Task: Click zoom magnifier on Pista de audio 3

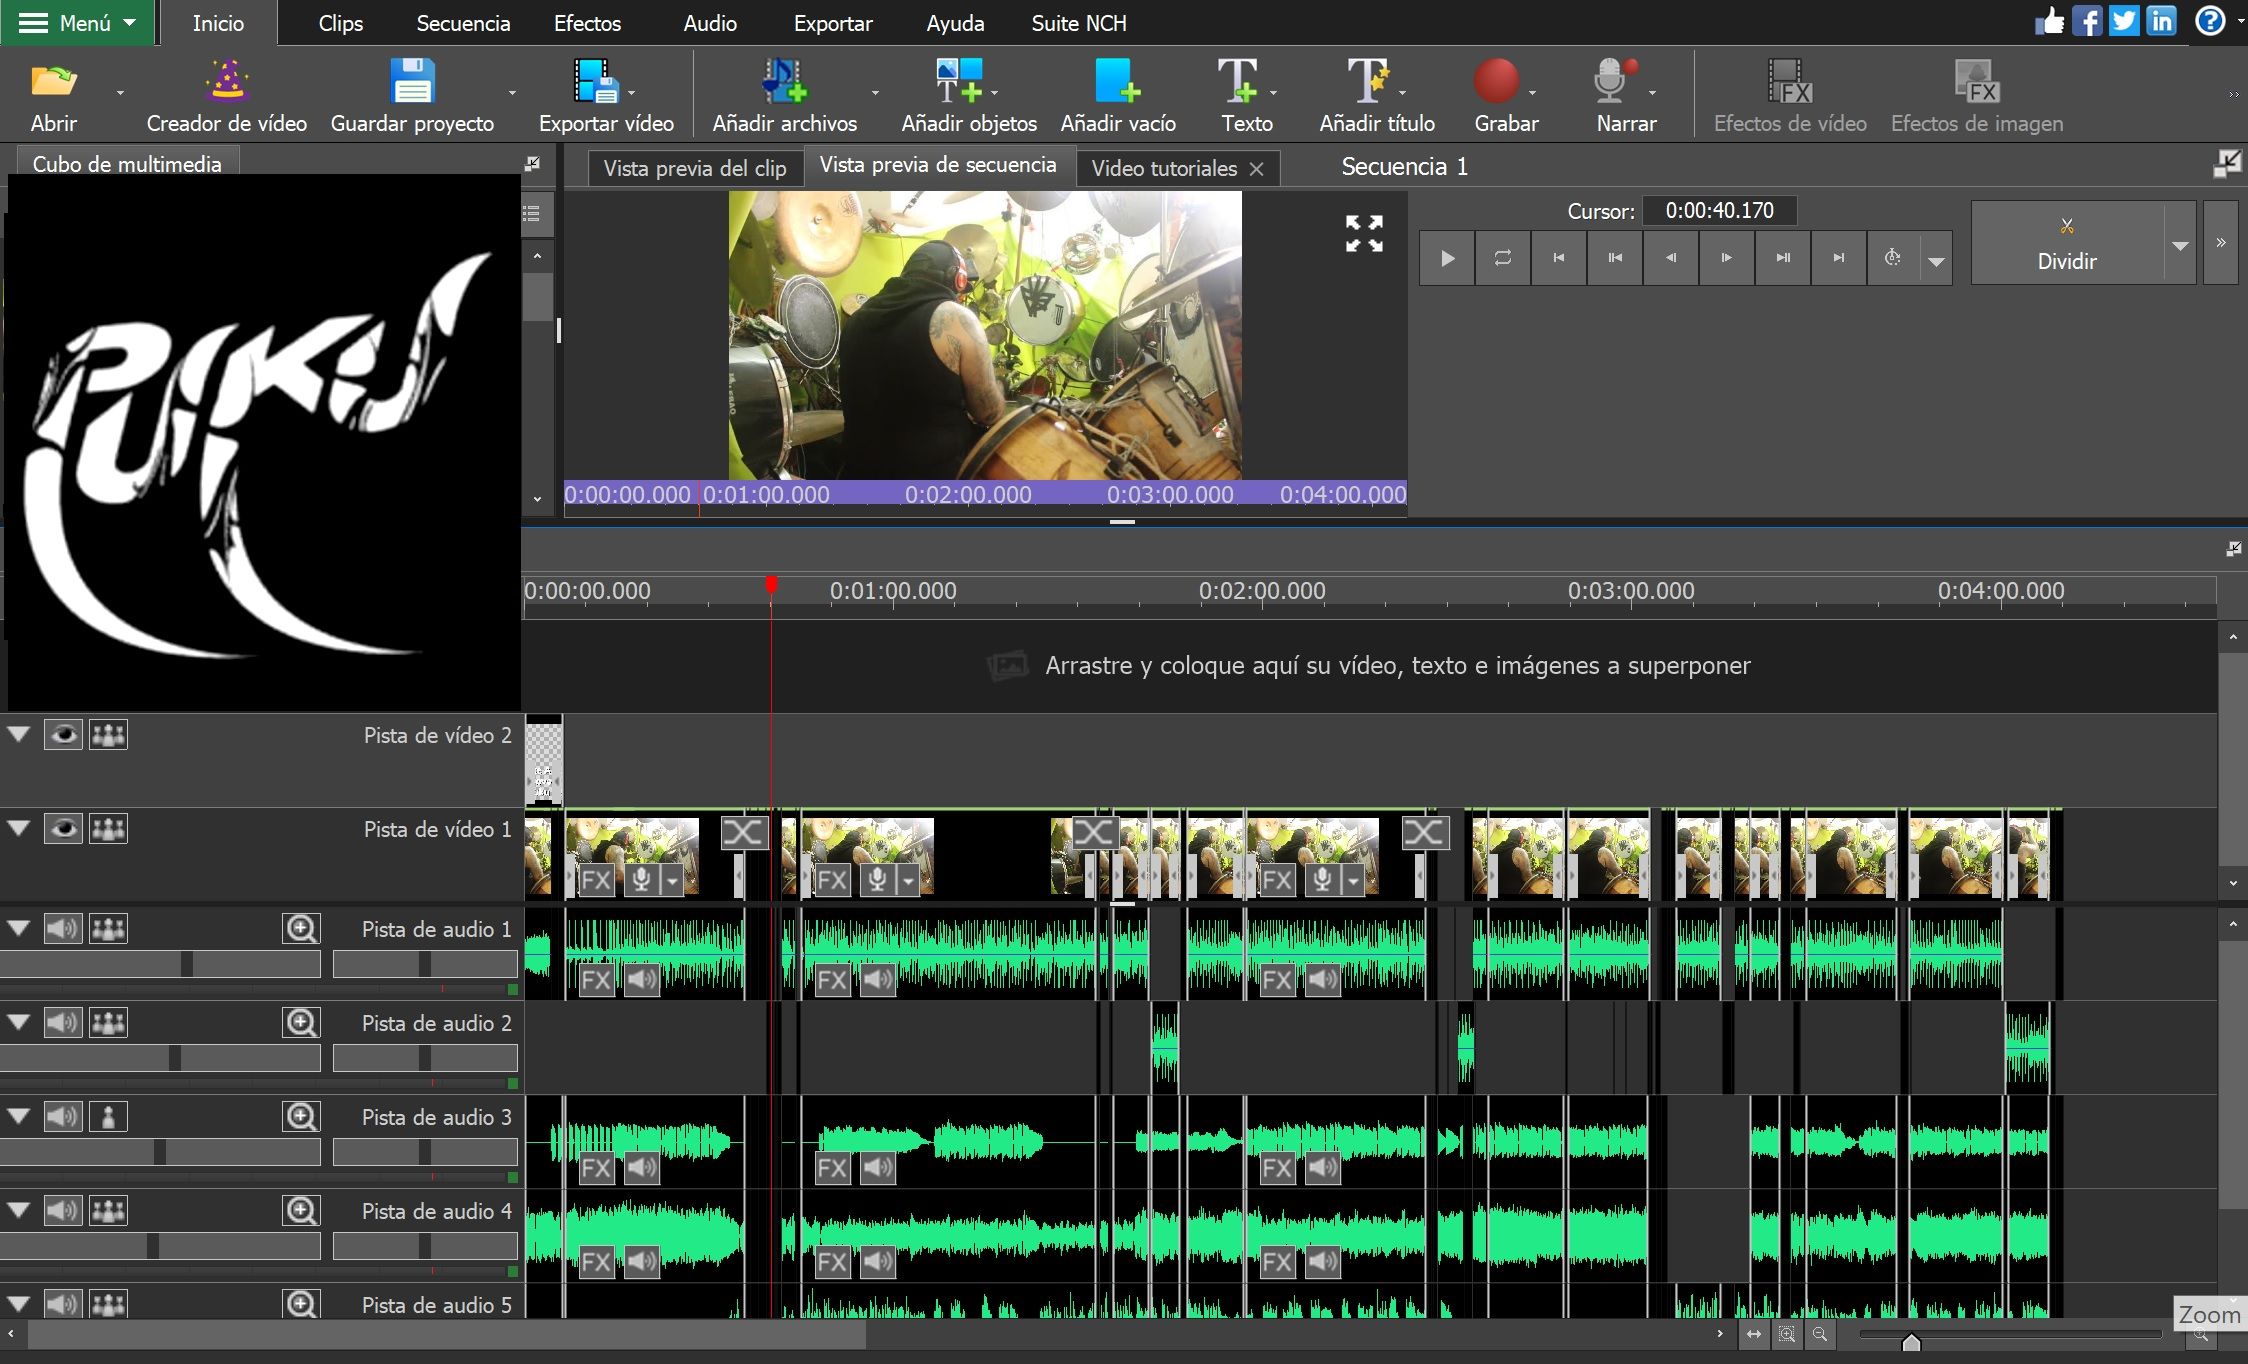Action: [x=301, y=1117]
